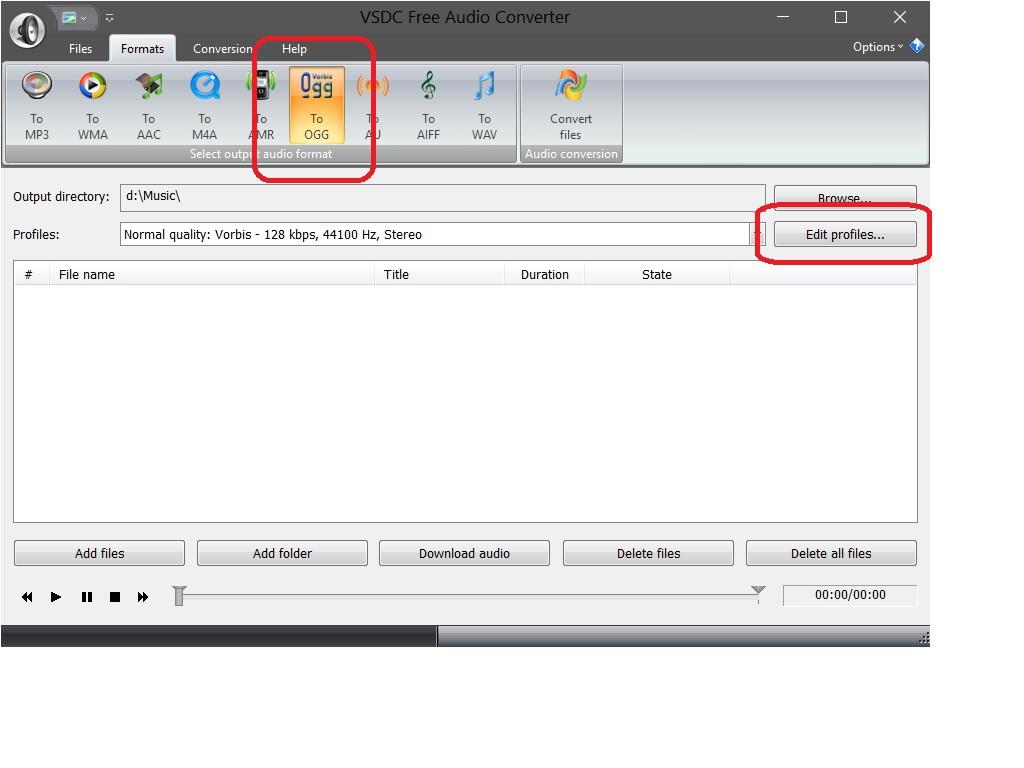Open the round speaker application menu button

[27, 29]
